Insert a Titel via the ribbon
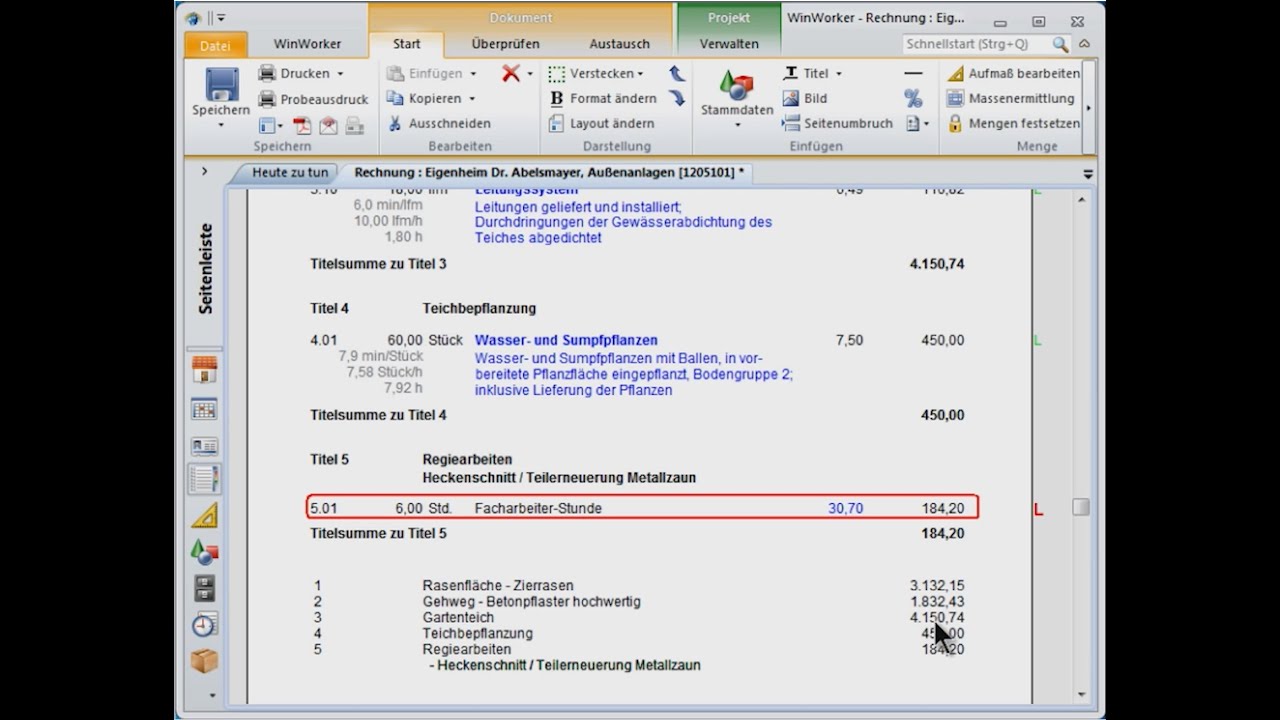 tap(806, 73)
